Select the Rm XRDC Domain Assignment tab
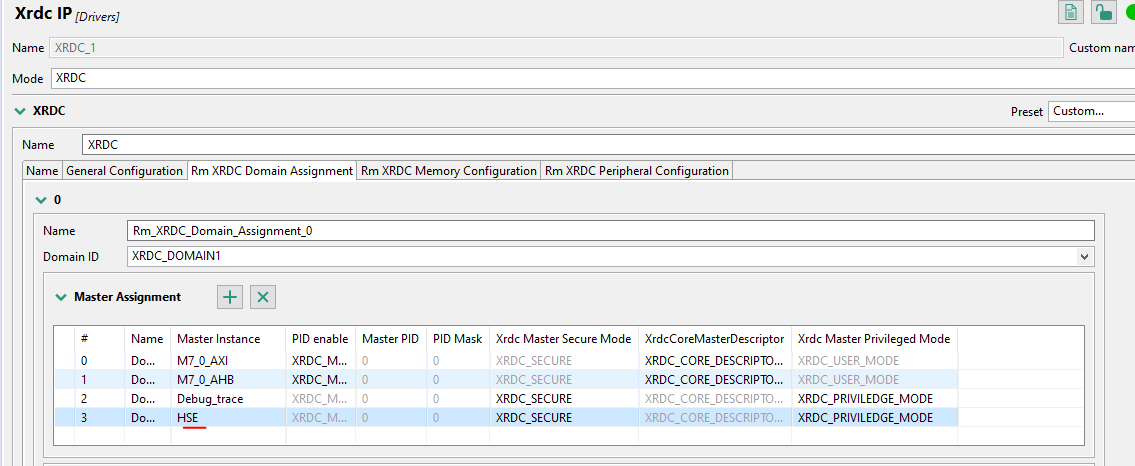 [x=271, y=171]
